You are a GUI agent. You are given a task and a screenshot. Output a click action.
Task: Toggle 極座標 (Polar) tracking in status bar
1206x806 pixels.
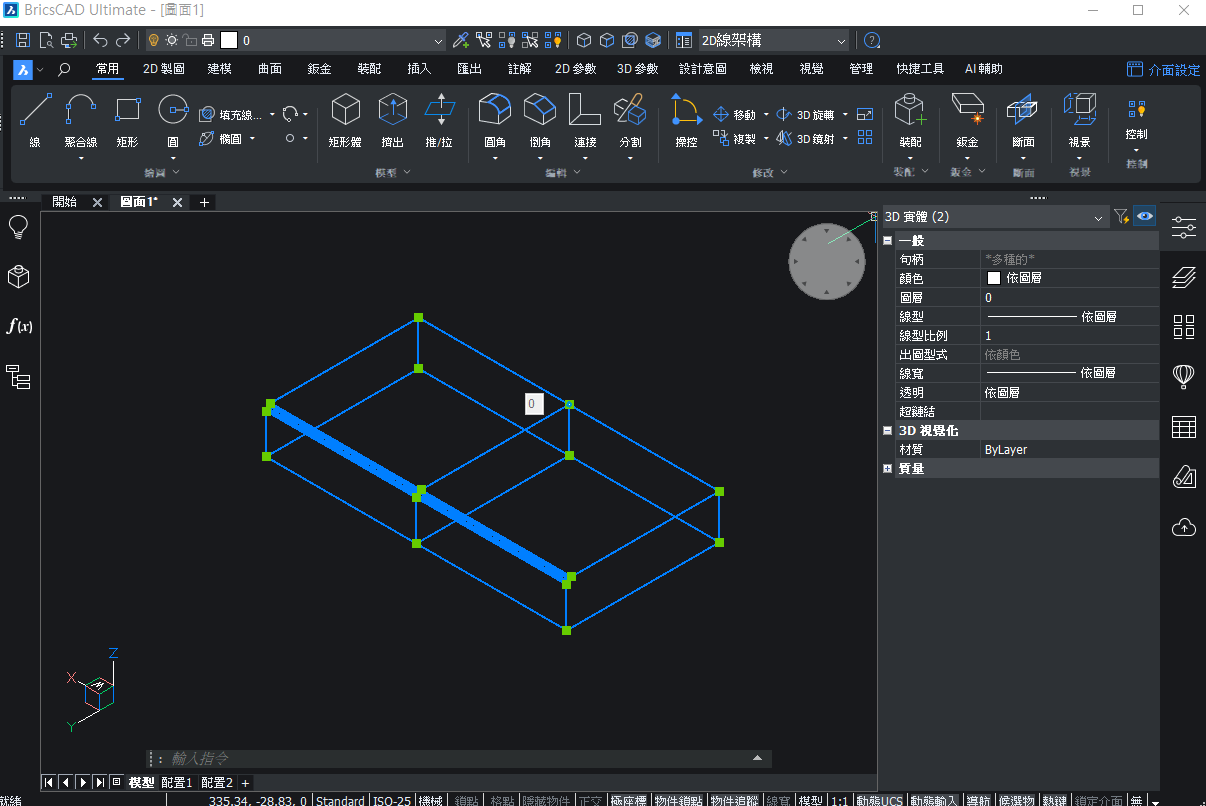pos(629,800)
